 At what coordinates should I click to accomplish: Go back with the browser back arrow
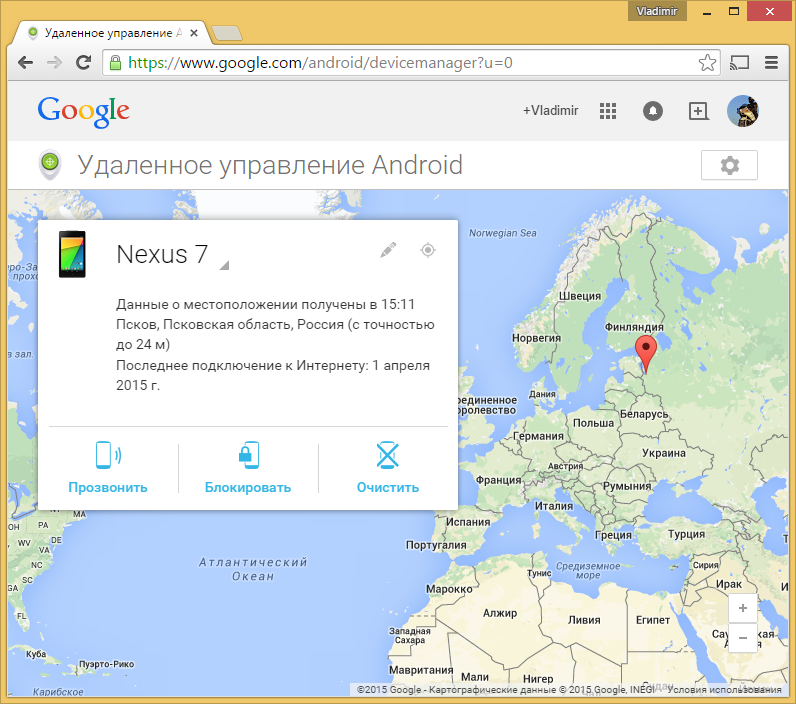tap(25, 62)
